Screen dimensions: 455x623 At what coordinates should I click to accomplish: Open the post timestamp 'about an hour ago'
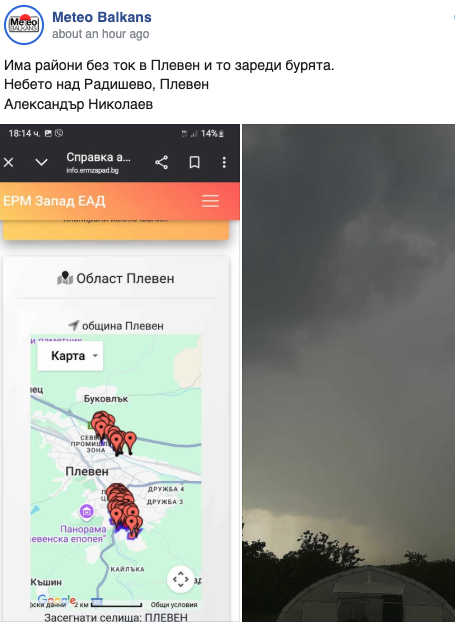101,34
